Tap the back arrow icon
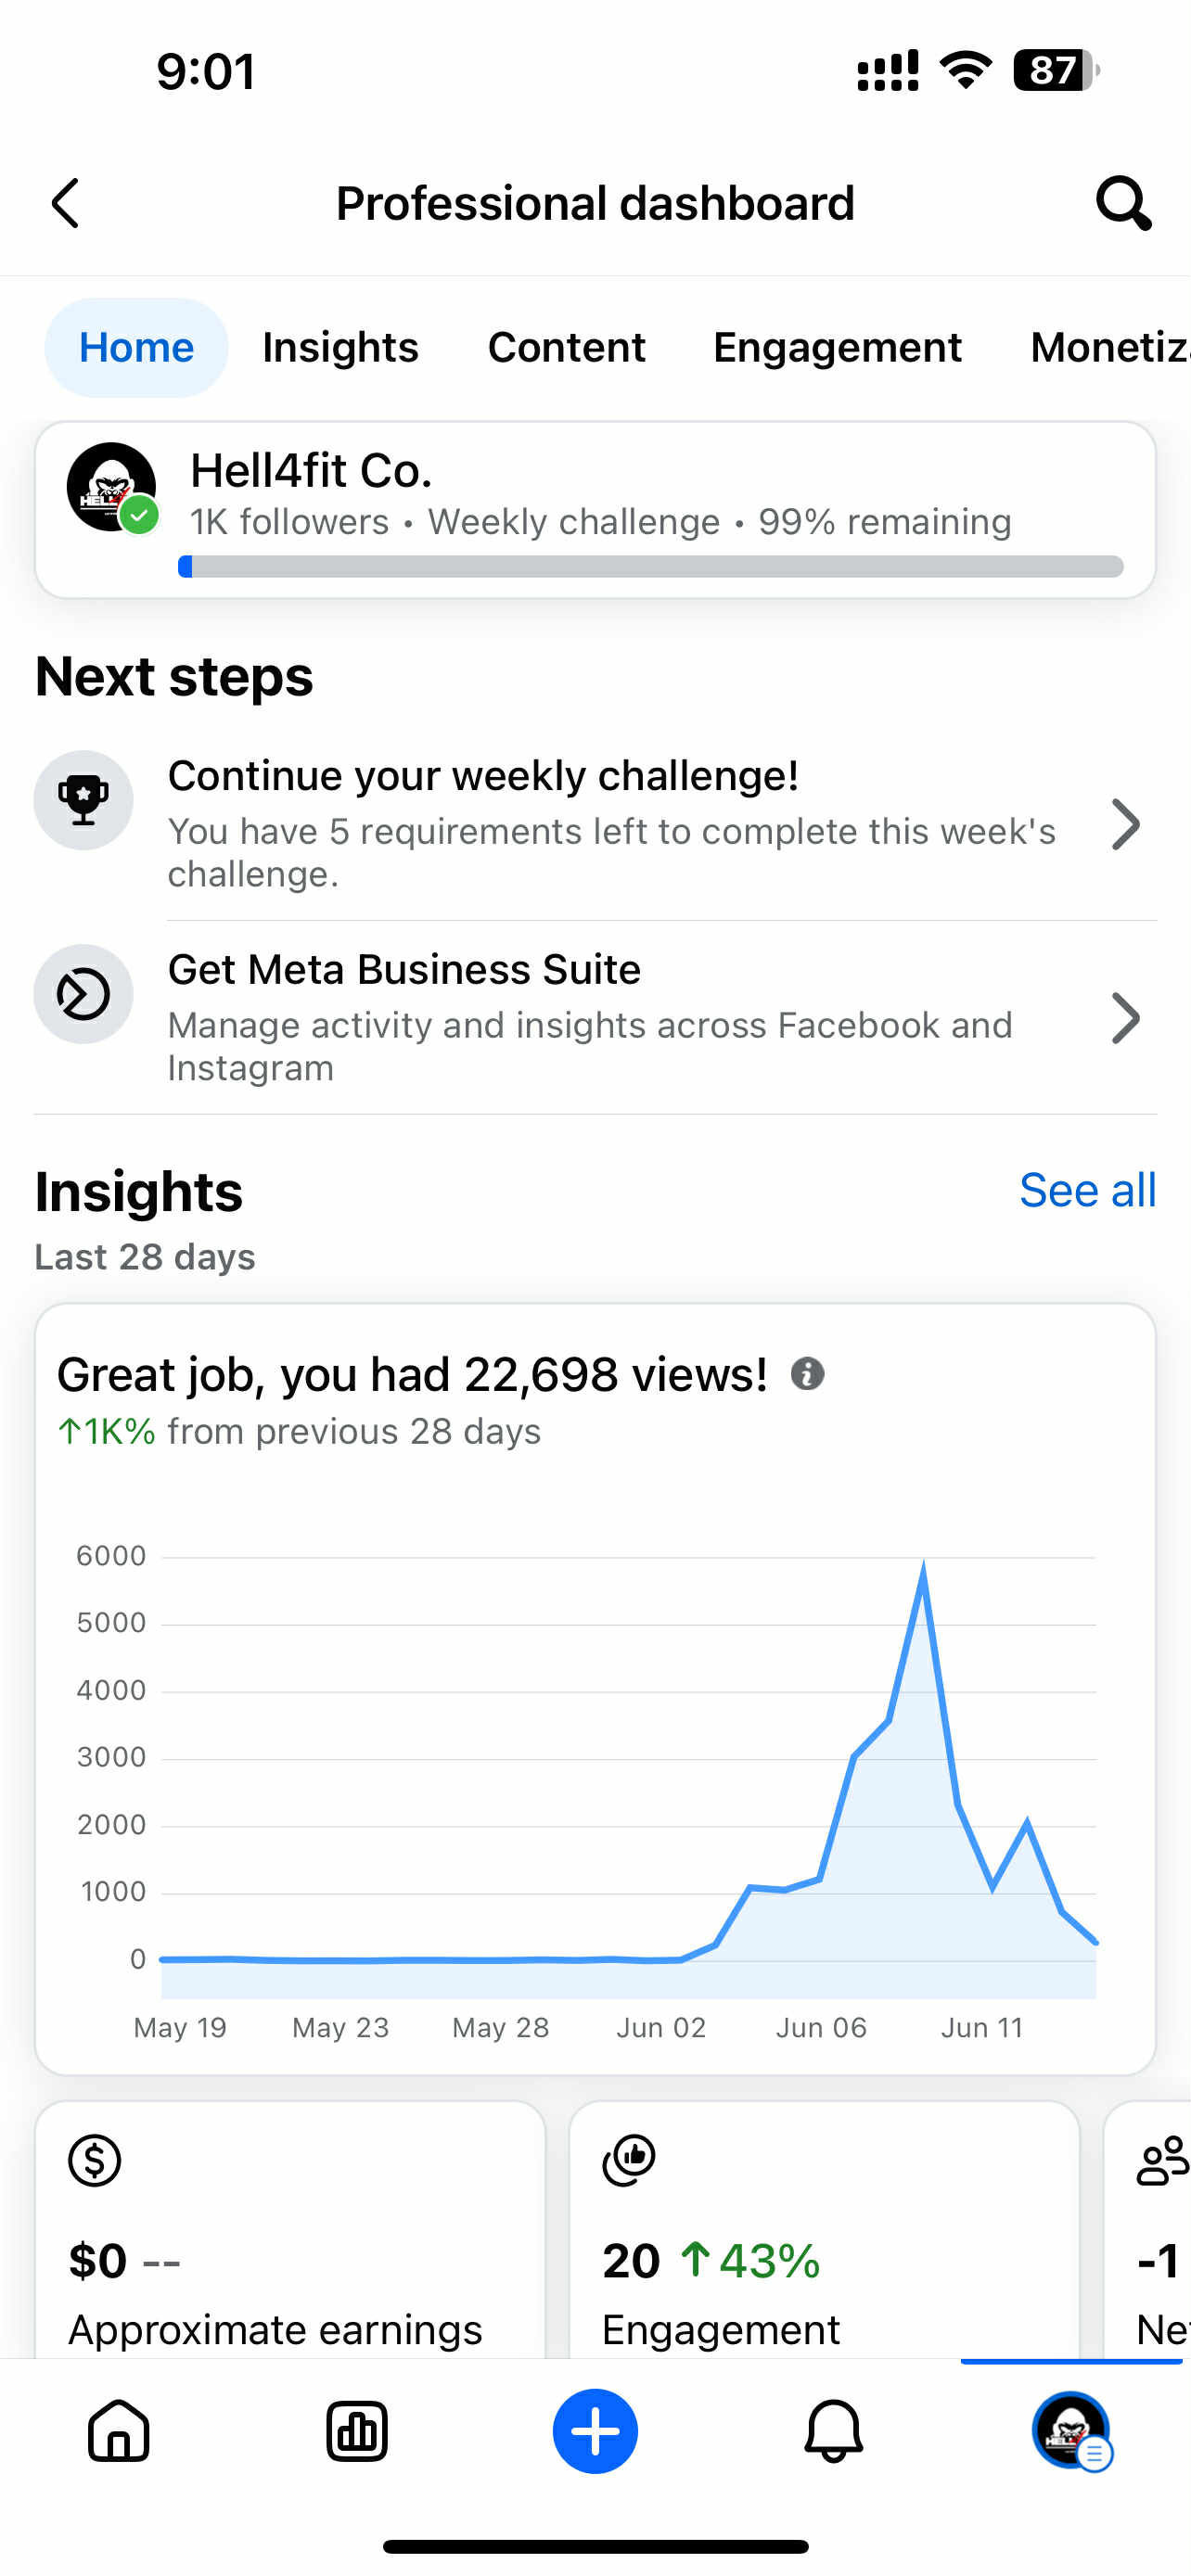 tap(66, 204)
